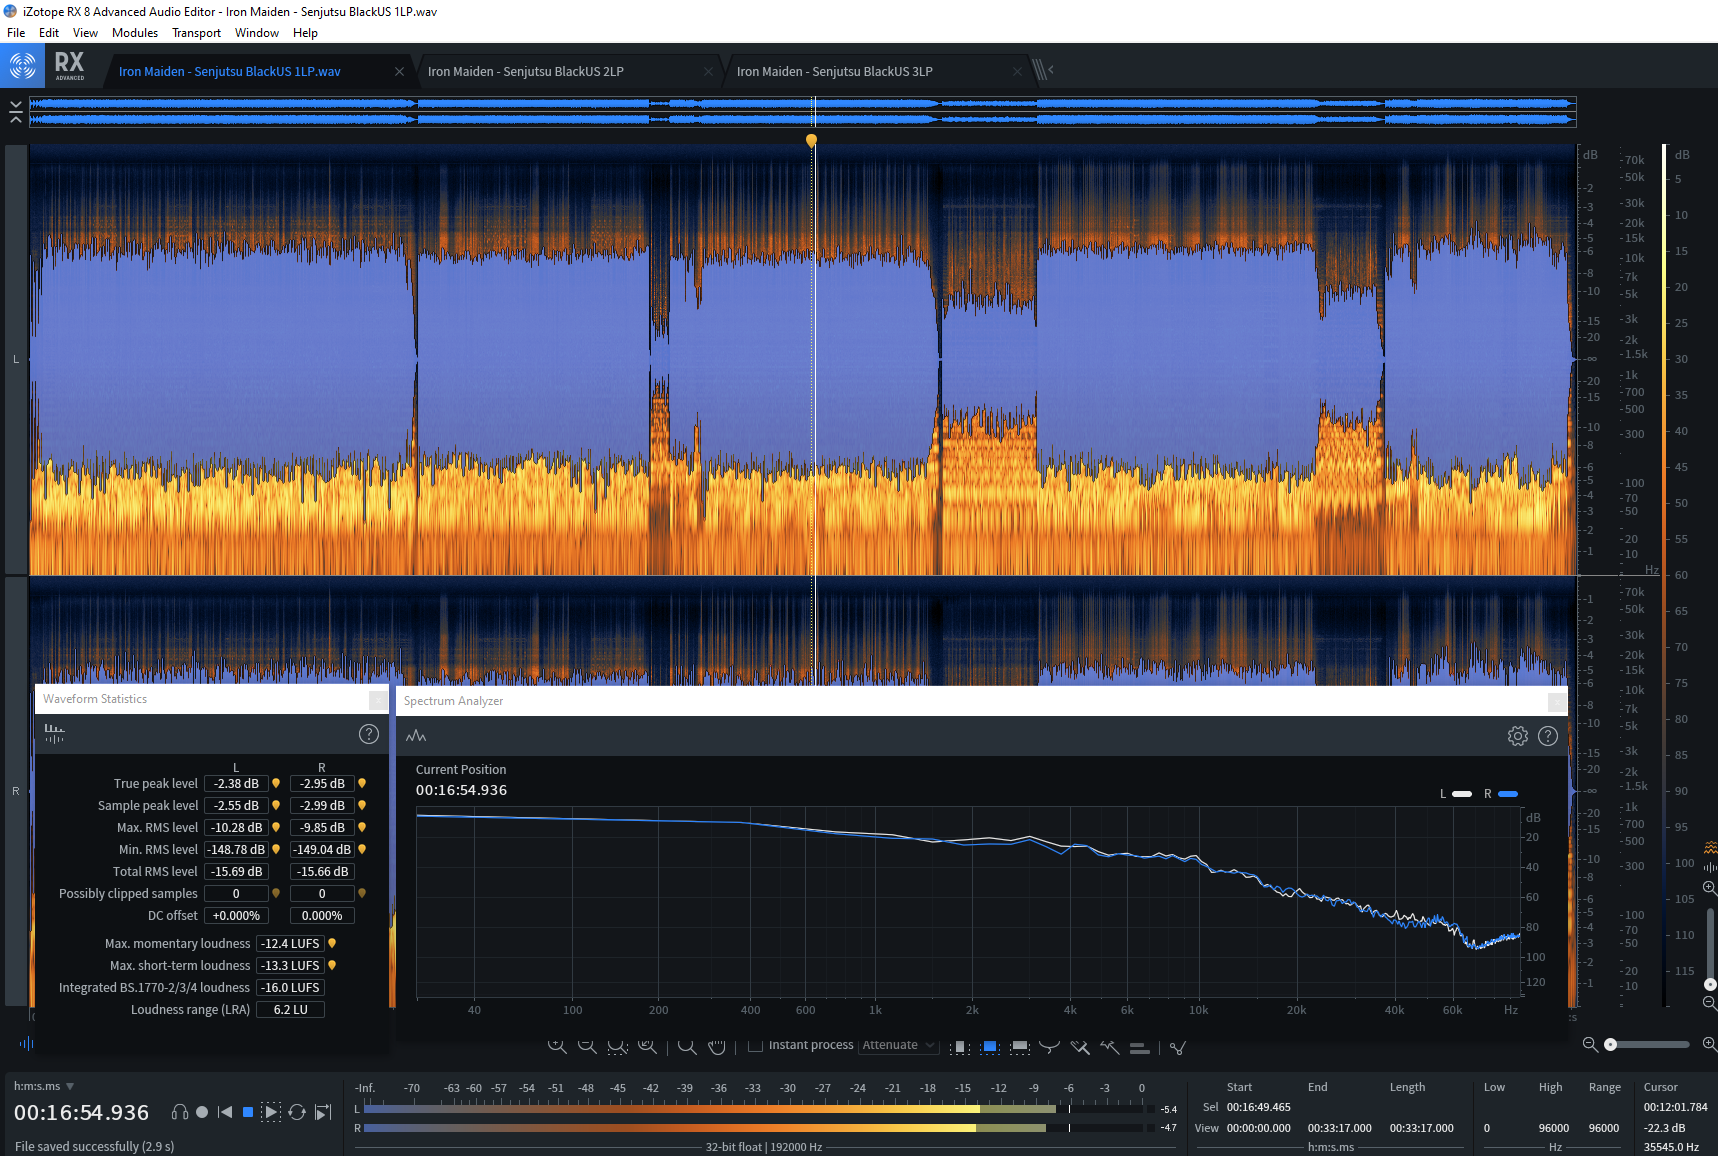Viewport: 1718px width, 1156px height.
Task: Open Spectrum Analyzer help icon
Action: point(1548,736)
